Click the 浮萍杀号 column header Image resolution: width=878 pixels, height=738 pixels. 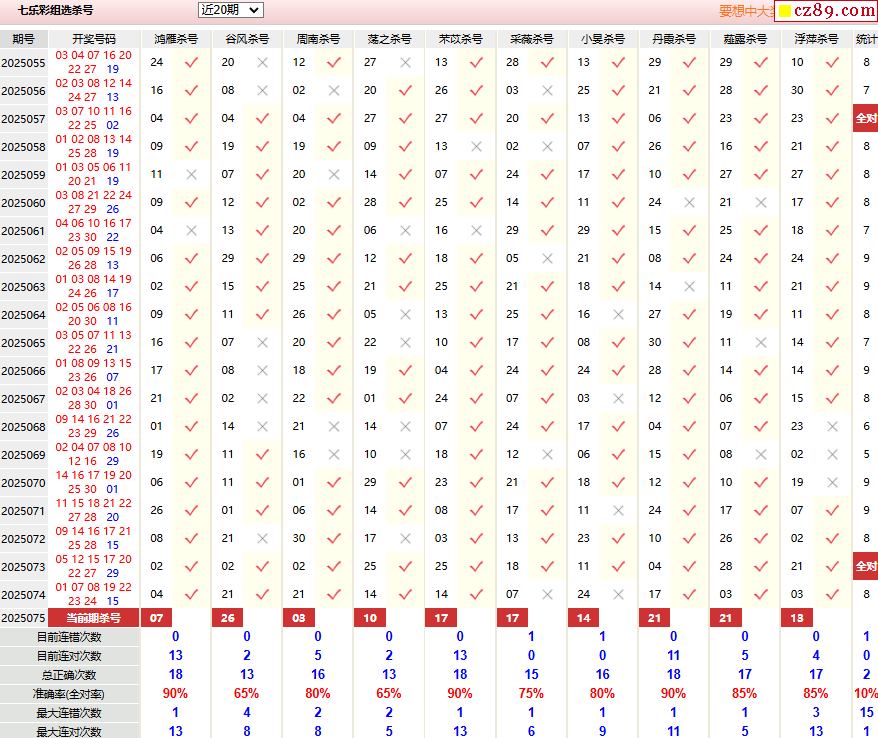pyautogui.click(x=816, y=39)
